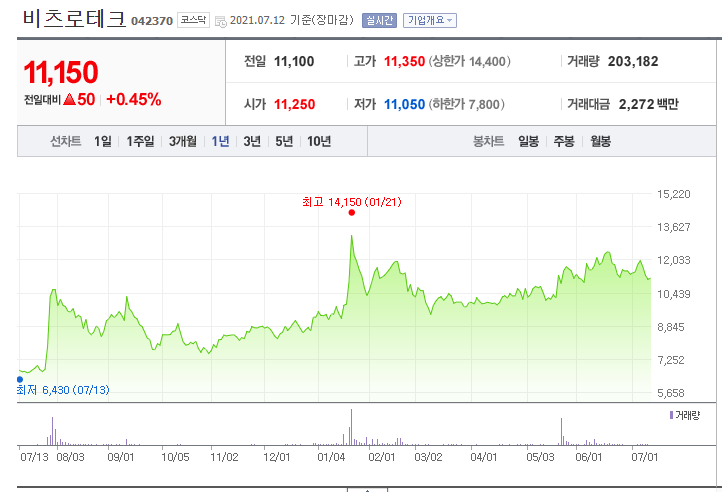Select the 1일 line chart tab
The image size is (722, 492).
(x=103, y=141)
